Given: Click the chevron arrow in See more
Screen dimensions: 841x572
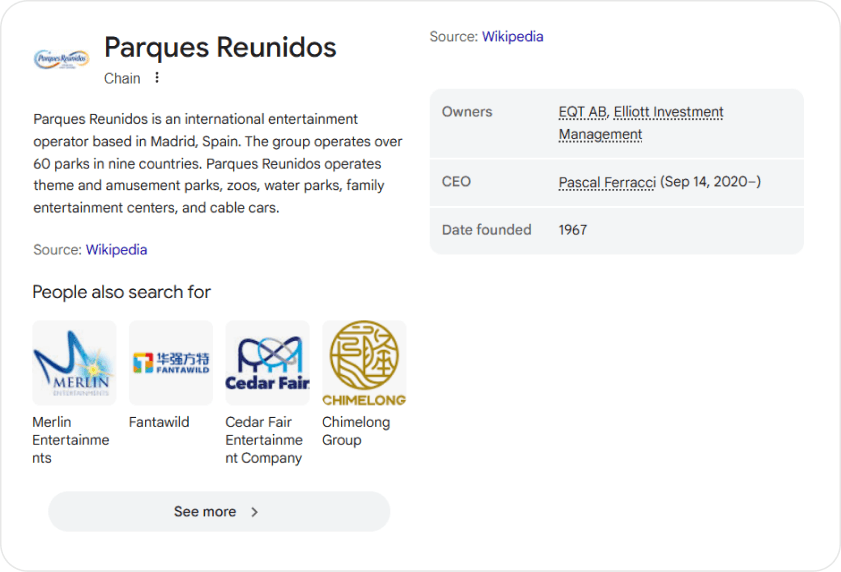Looking at the screenshot, I should (254, 512).
